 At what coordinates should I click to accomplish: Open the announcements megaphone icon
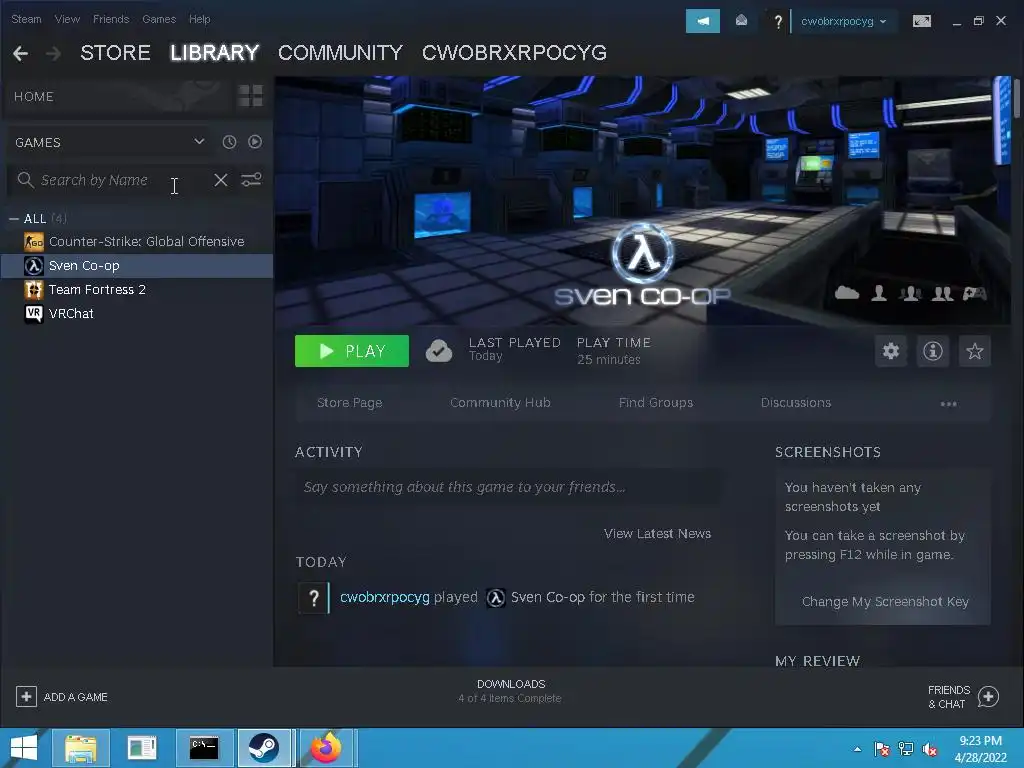pyautogui.click(x=703, y=21)
